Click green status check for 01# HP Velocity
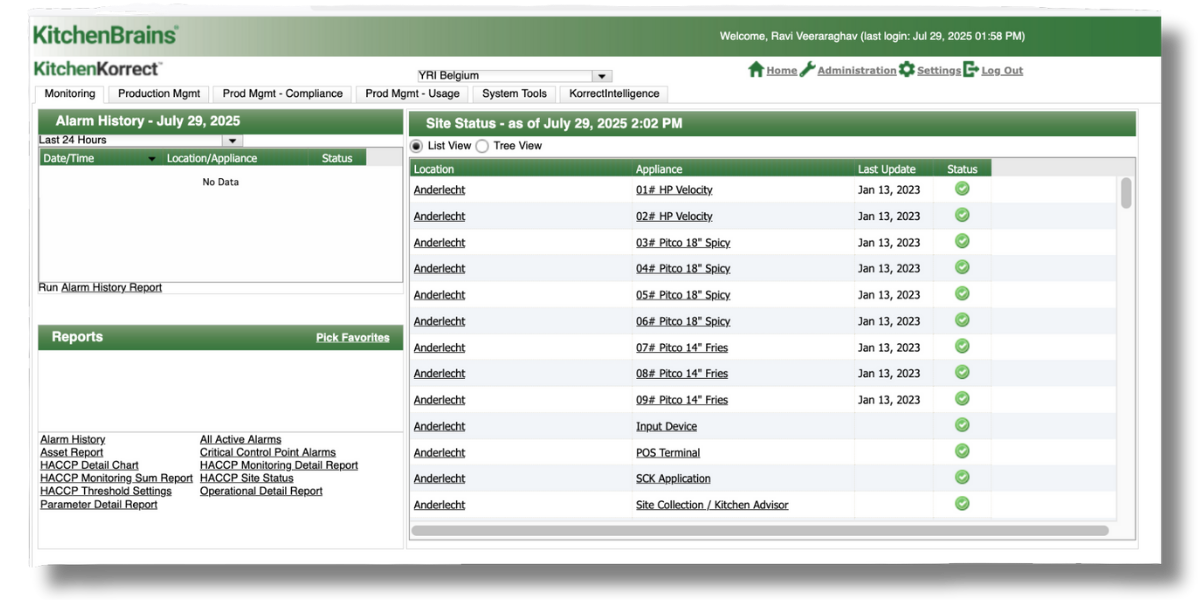This screenshot has height=600, width=1200. point(962,188)
